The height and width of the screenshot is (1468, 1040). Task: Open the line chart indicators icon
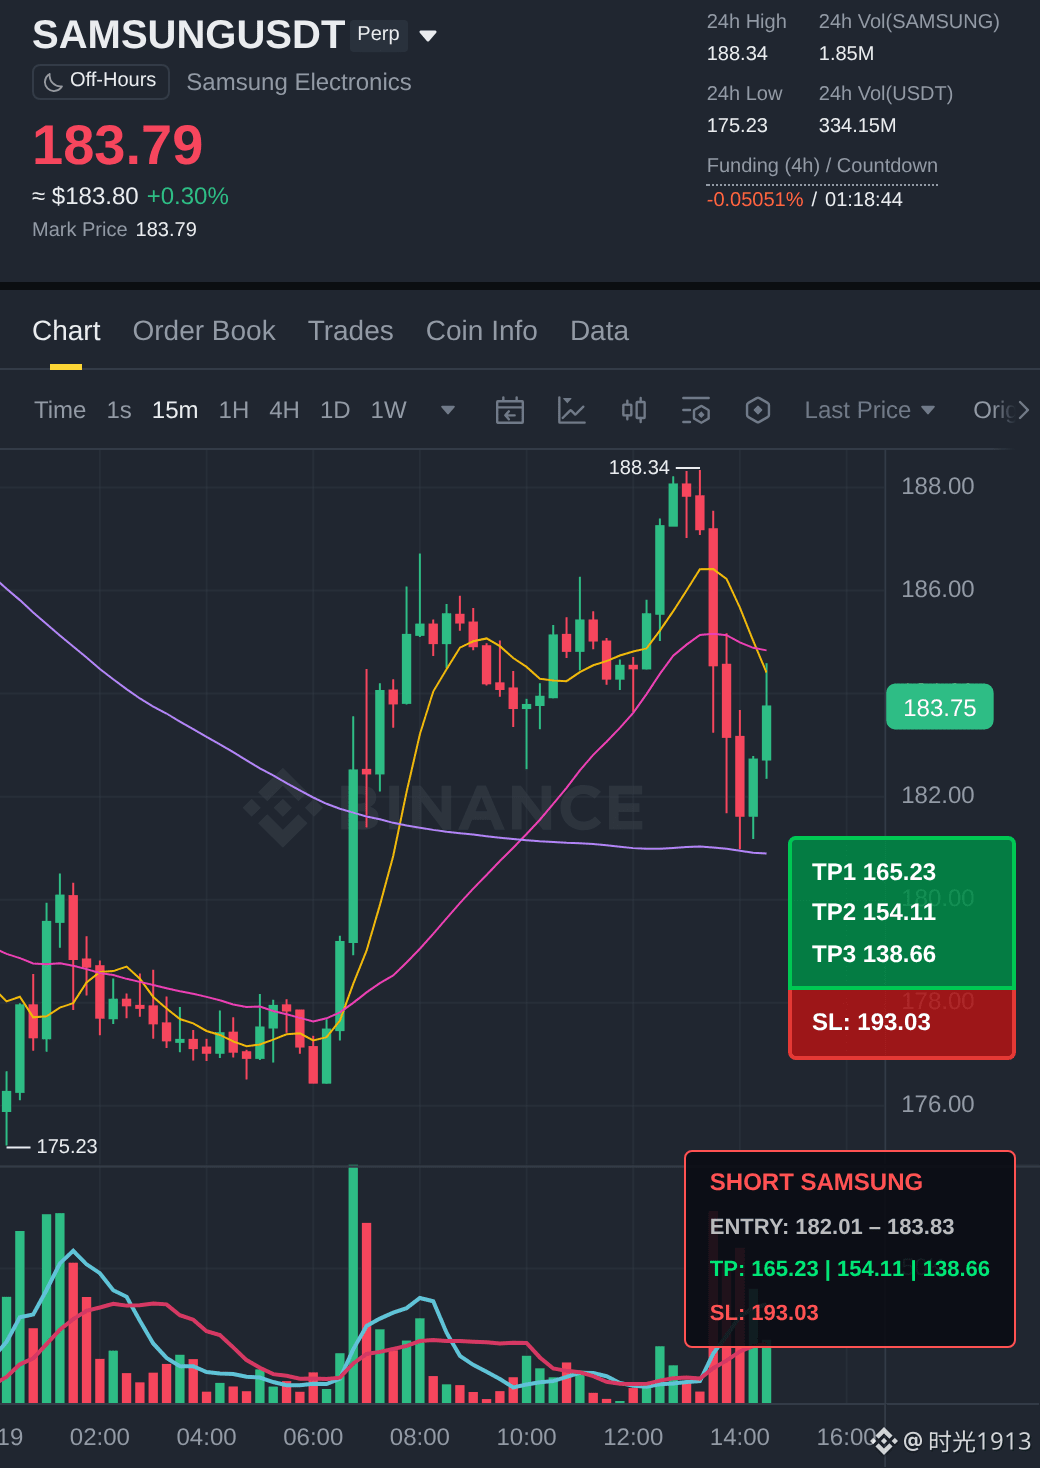572,410
